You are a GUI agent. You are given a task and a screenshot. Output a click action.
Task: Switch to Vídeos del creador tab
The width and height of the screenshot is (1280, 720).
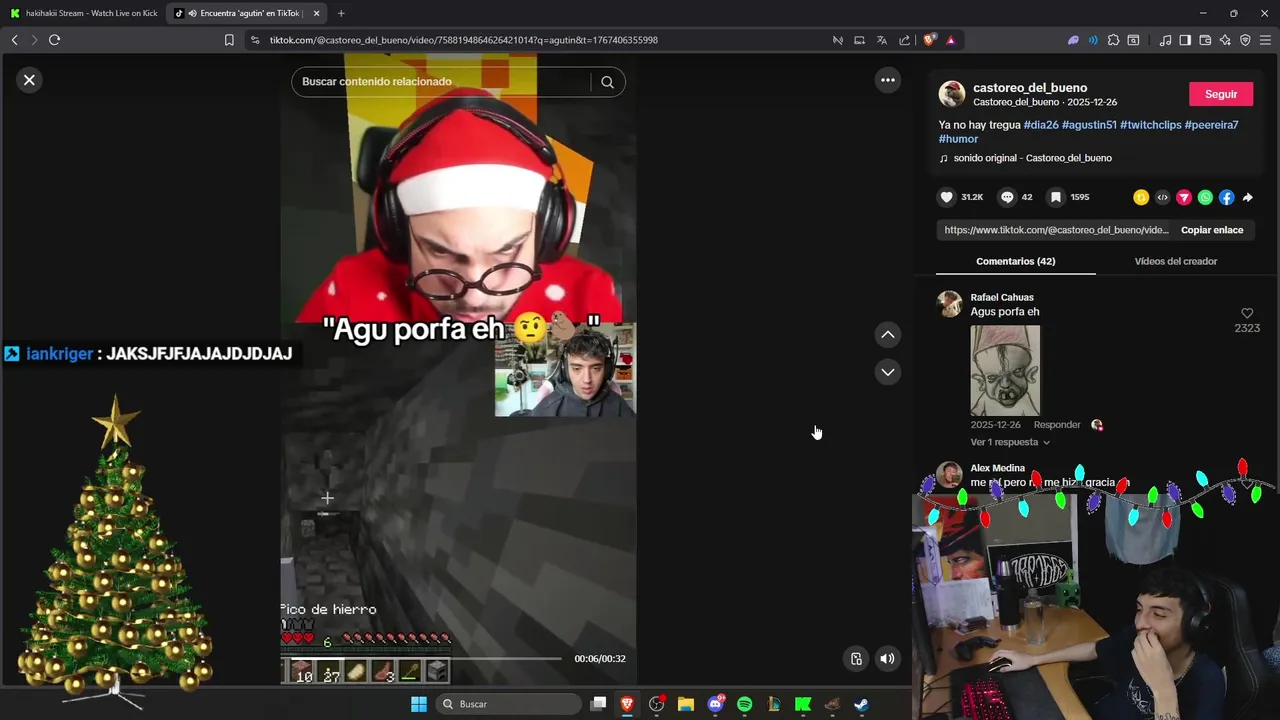click(1175, 261)
